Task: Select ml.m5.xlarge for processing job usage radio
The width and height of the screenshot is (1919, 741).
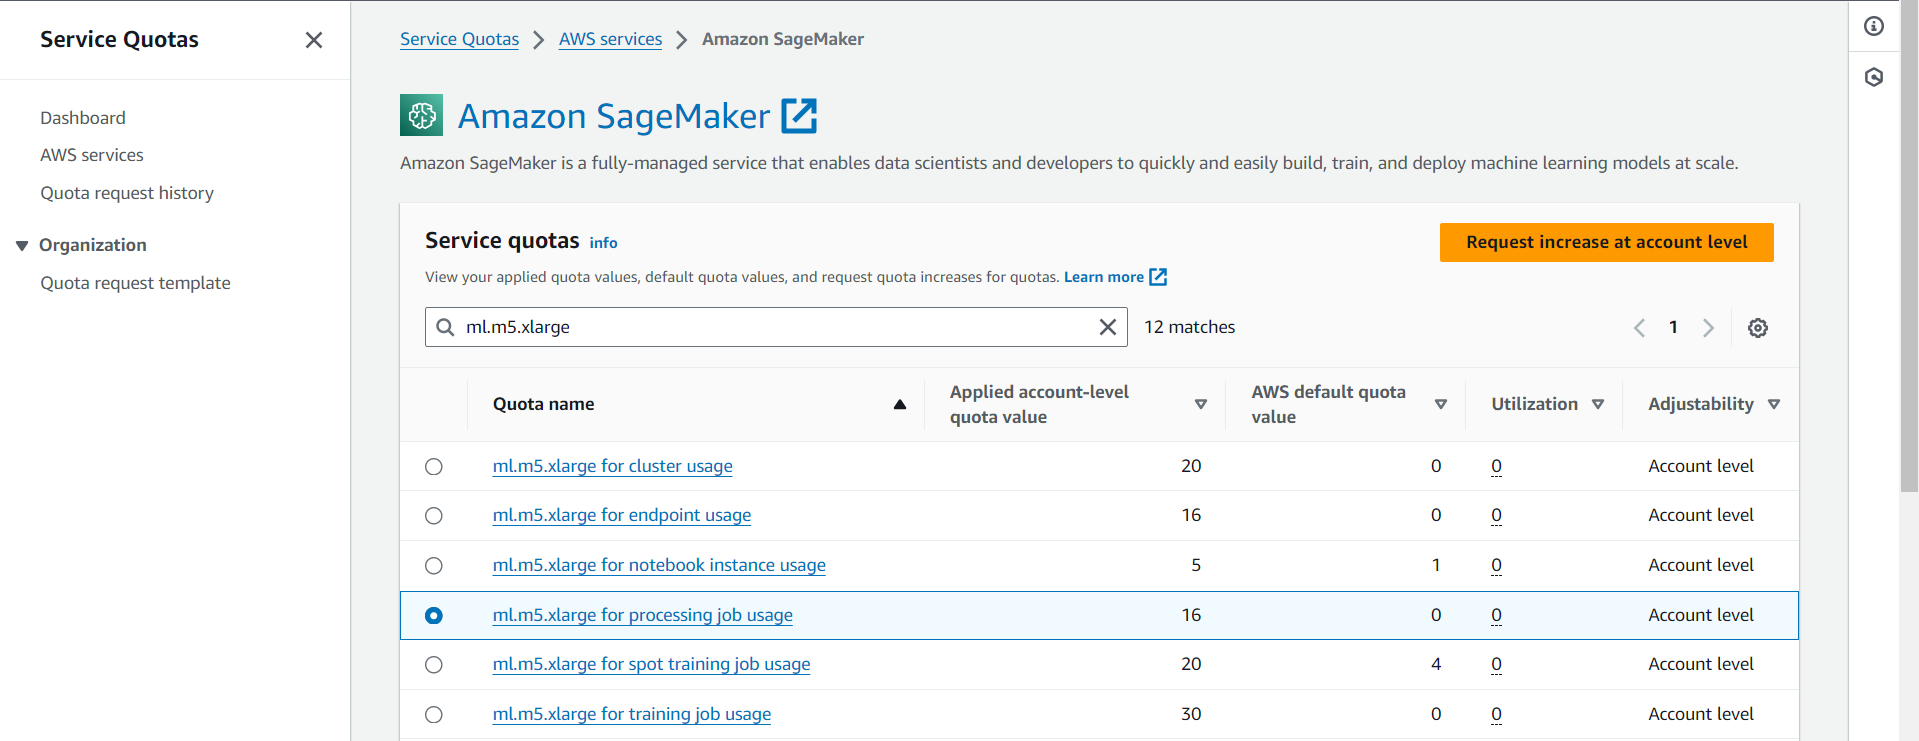Action: 434,616
